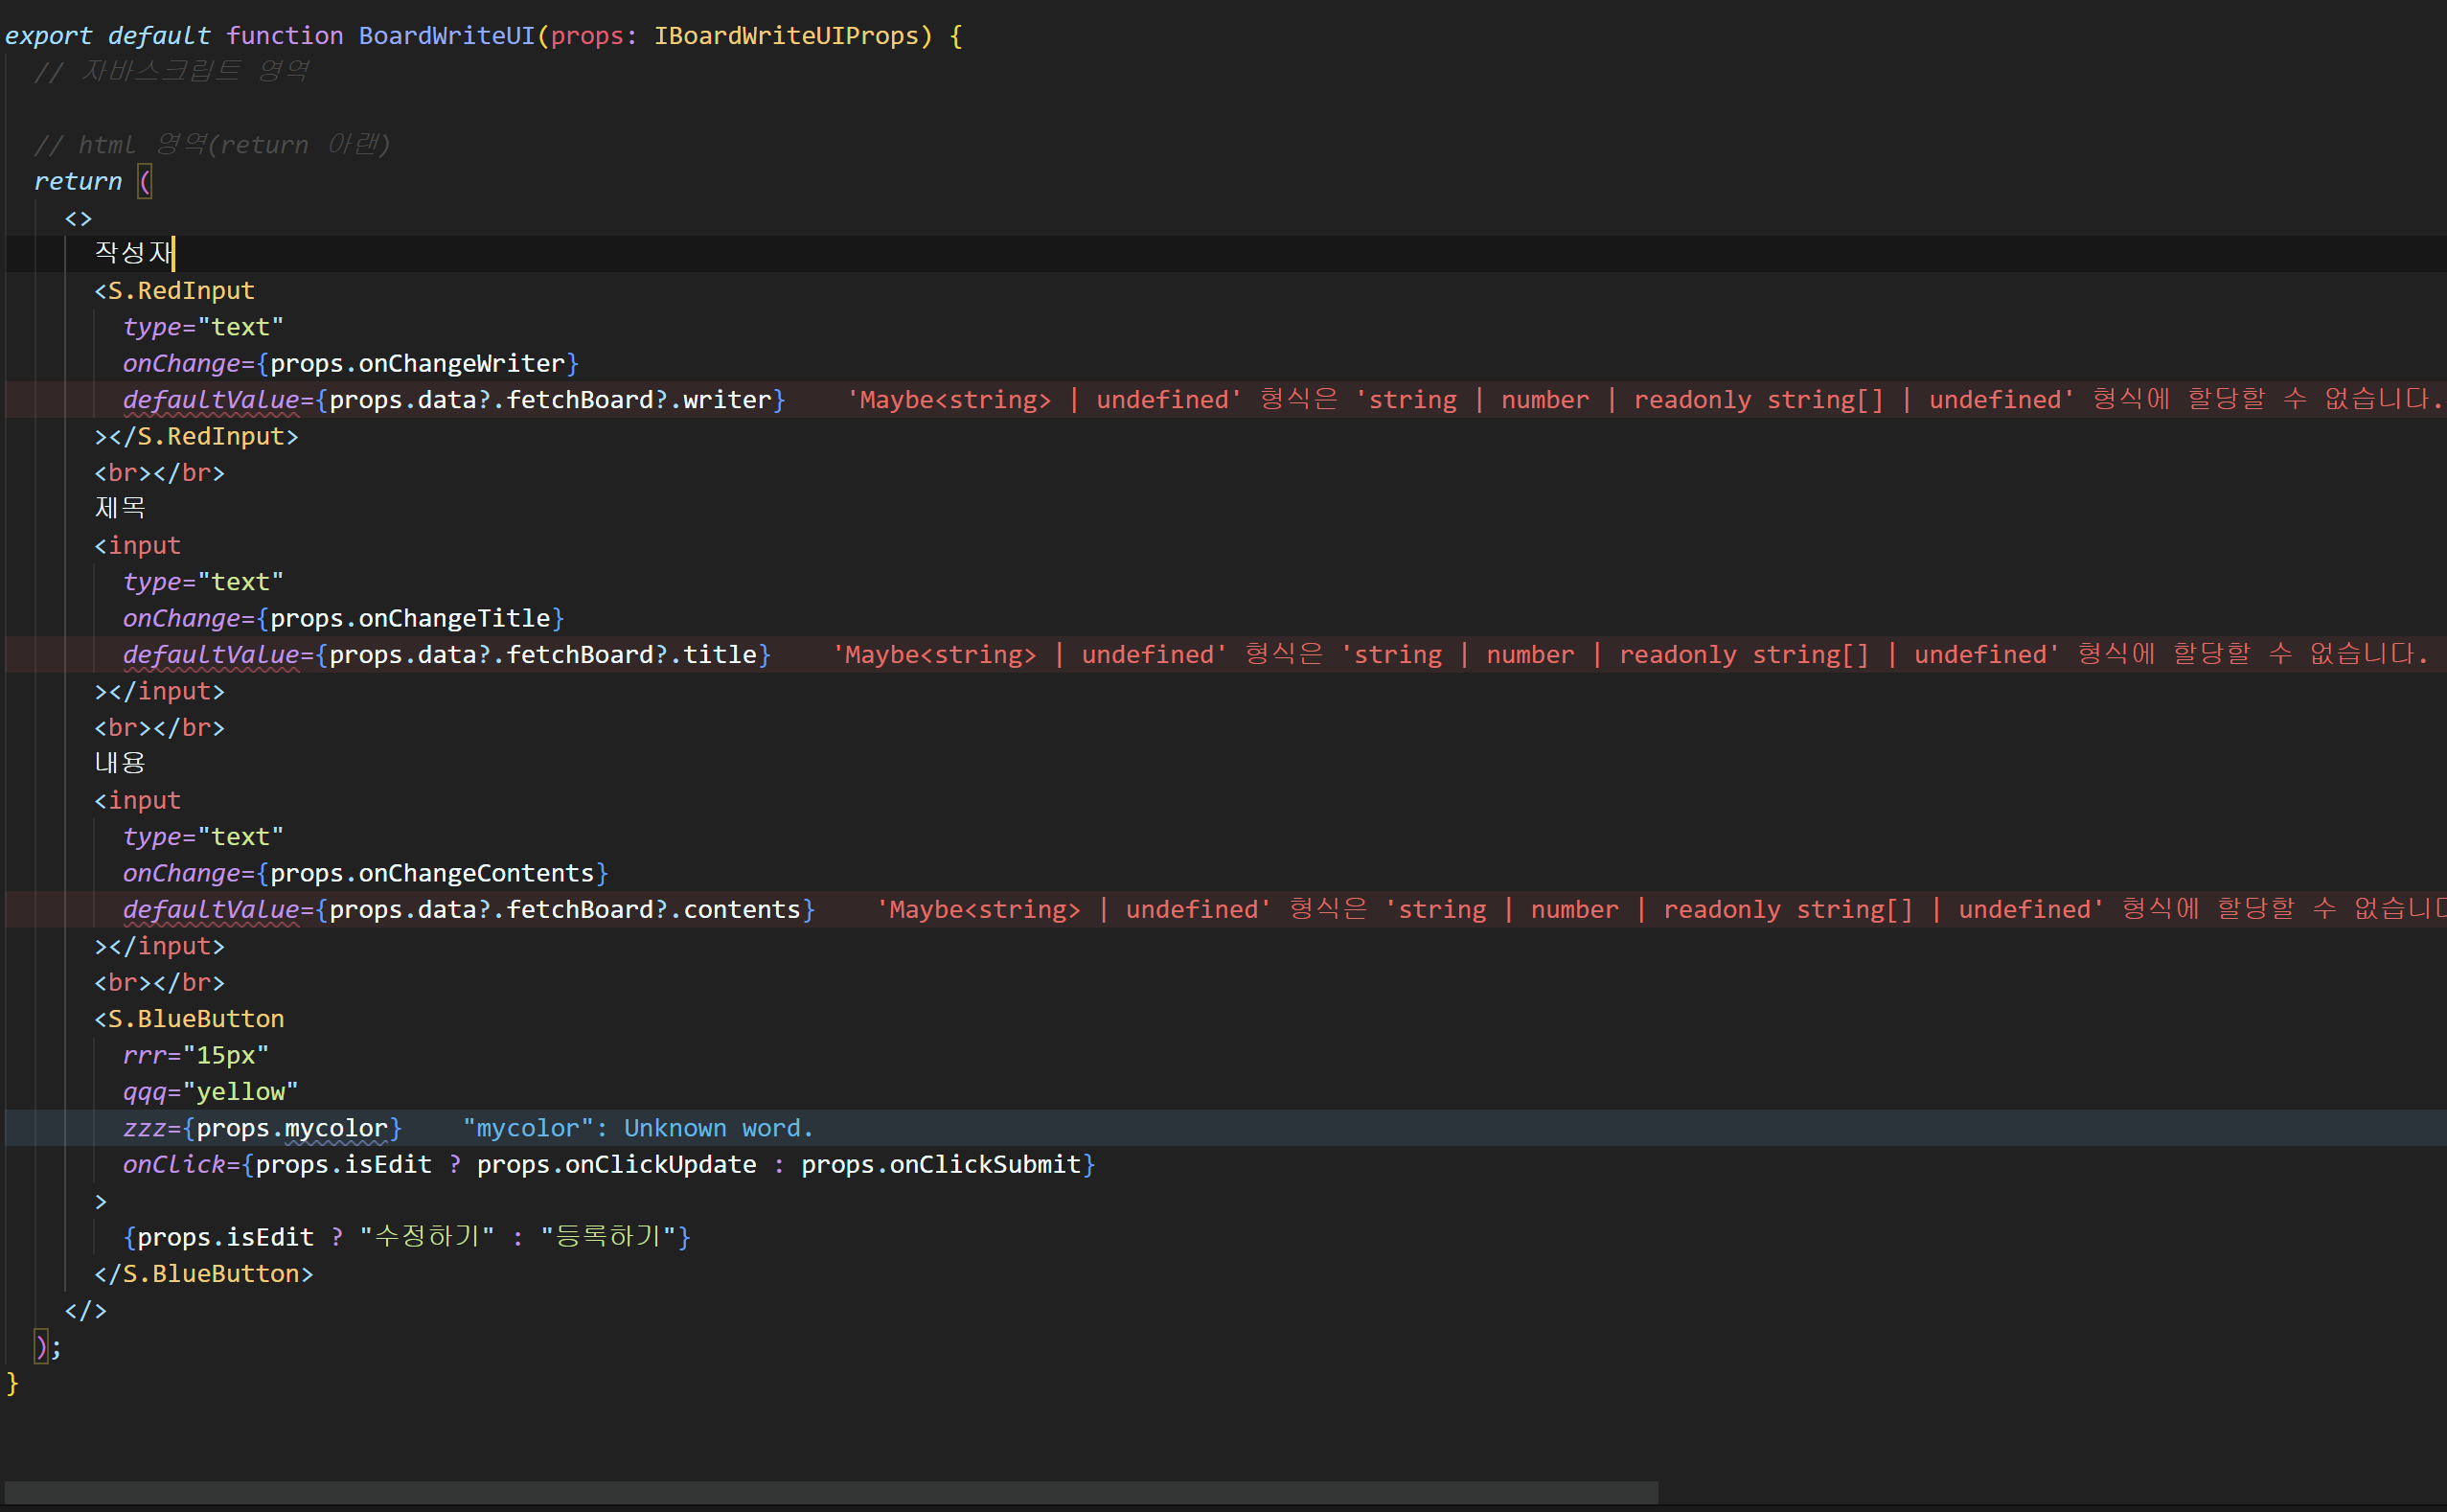Click the BoardWriteUI function name
The image size is (2447, 1512).
[447, 36]
